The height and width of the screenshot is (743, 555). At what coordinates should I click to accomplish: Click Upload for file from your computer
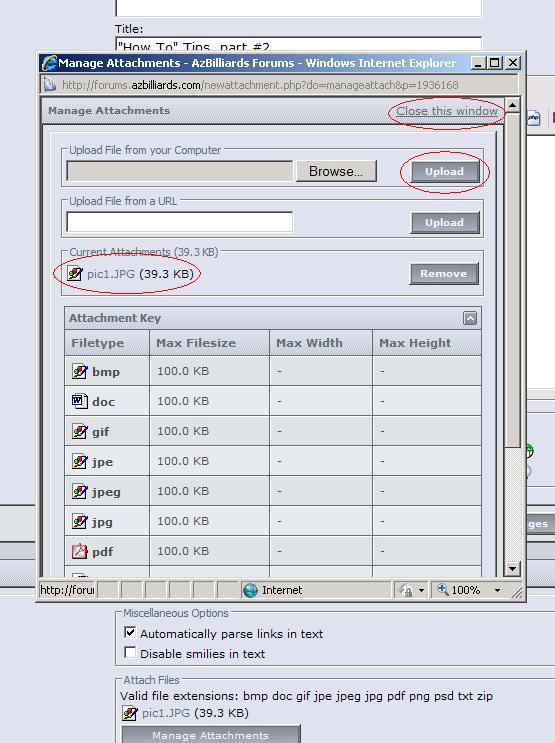(445, 172)
